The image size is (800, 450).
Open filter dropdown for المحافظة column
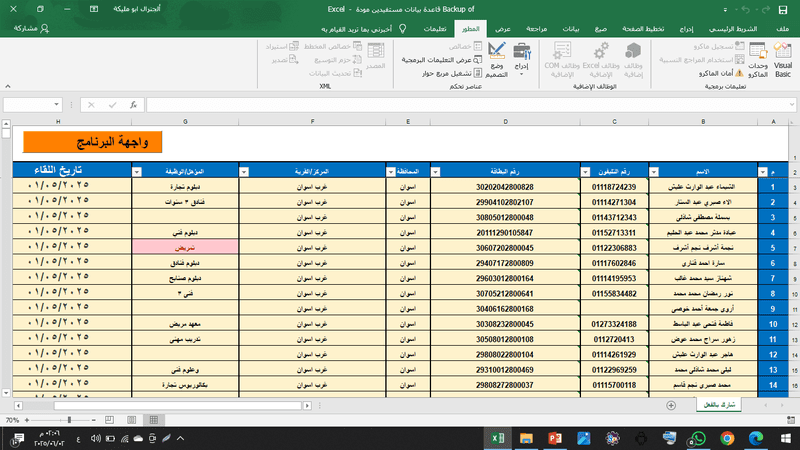(x=391, y=172)
